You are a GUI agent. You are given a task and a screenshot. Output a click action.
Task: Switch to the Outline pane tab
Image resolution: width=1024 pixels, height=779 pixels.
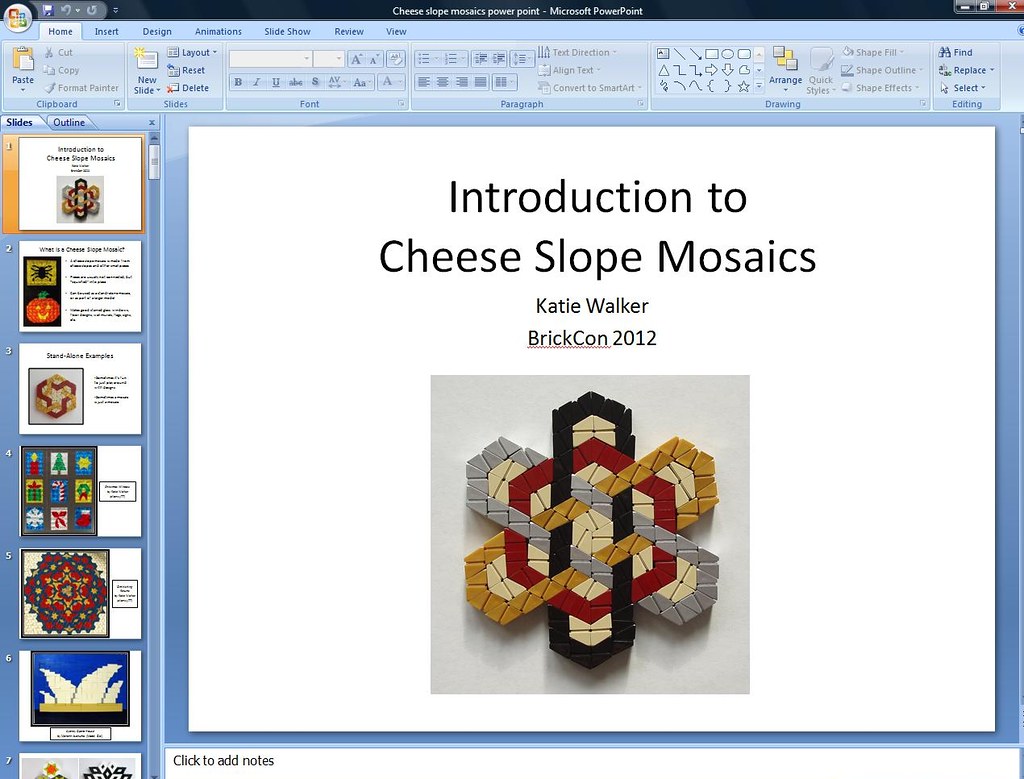(x=69, y=122)
